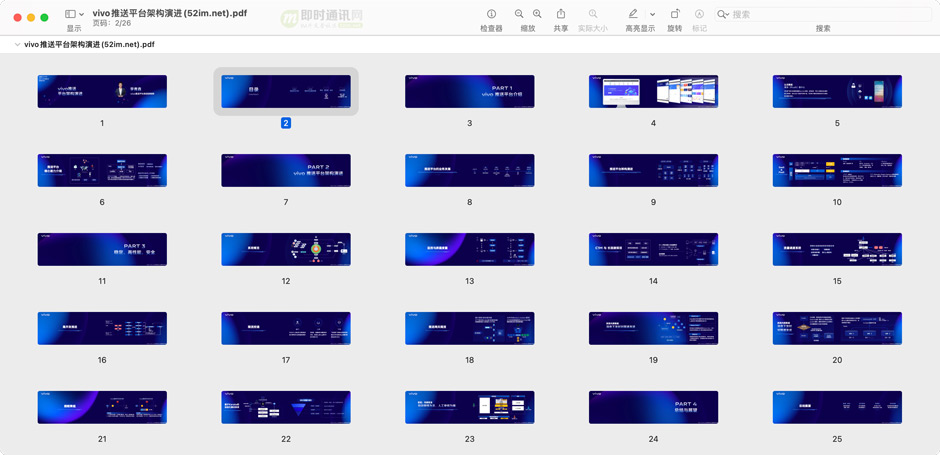Click the blue page number 2 label
The image size is (940, 455).
(x=286, y=123)
